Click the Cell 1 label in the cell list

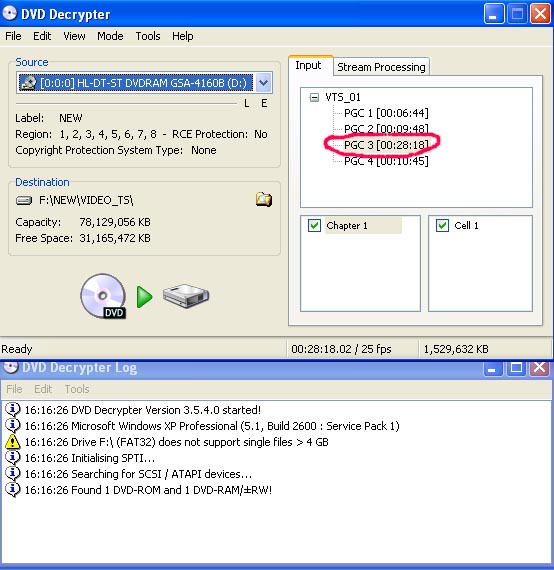click(466, 226)
